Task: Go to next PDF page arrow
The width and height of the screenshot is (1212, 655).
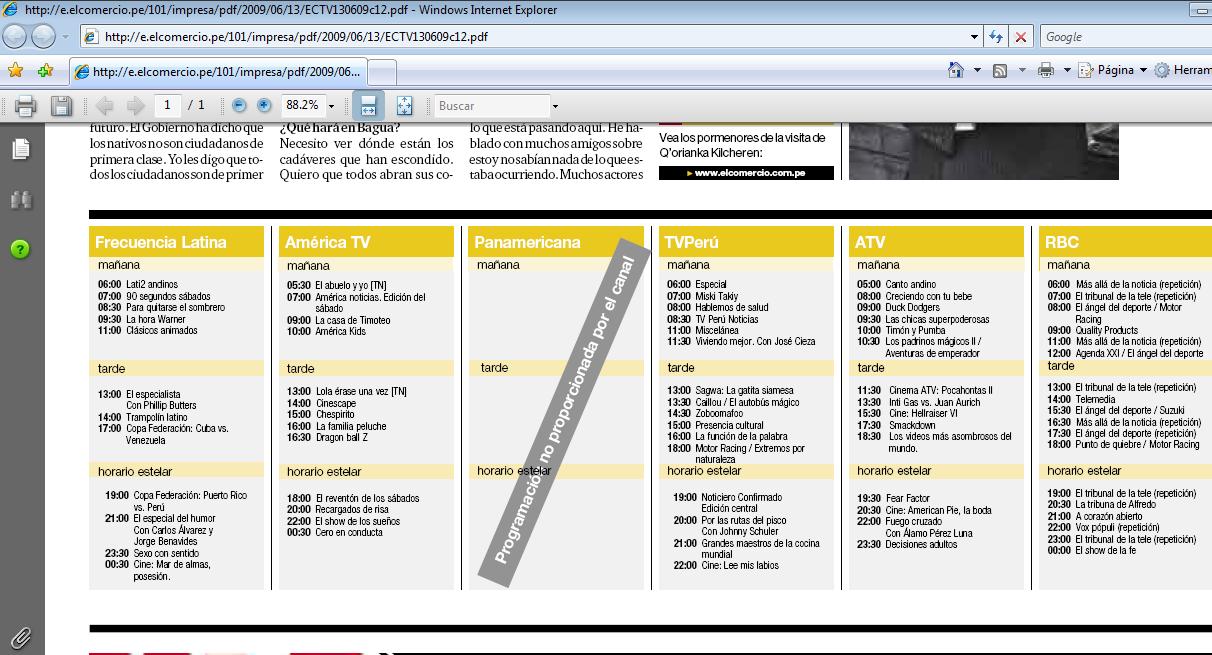Action: tap(135, 105)
